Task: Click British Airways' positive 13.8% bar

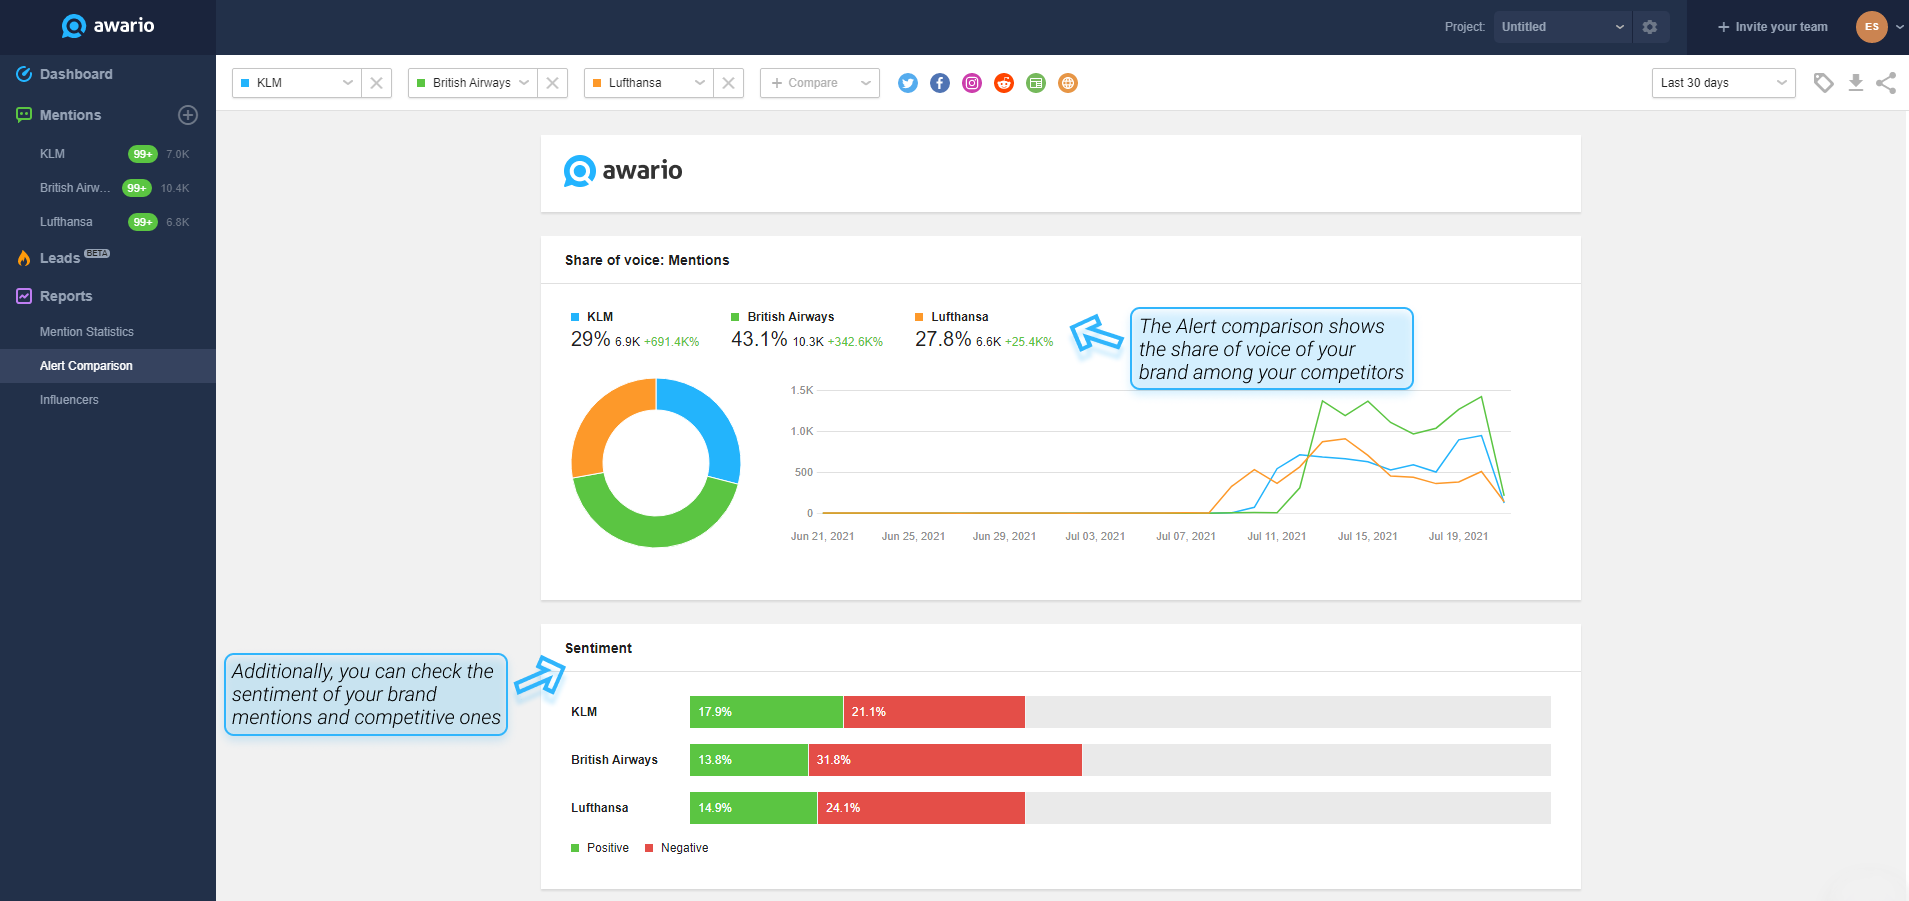Action: pyautogui.click(x=749, y=760)
